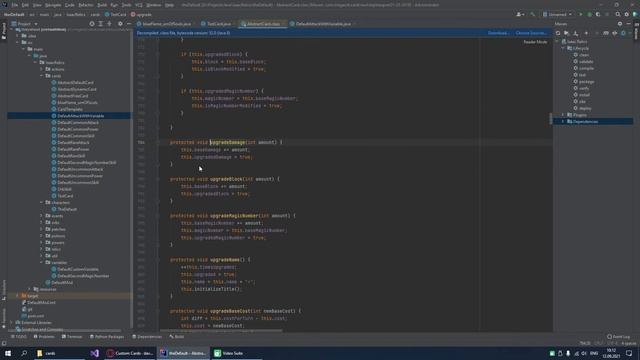
Task: Click the Custom Cards taskbar window button
Action: tap(130, 353)
